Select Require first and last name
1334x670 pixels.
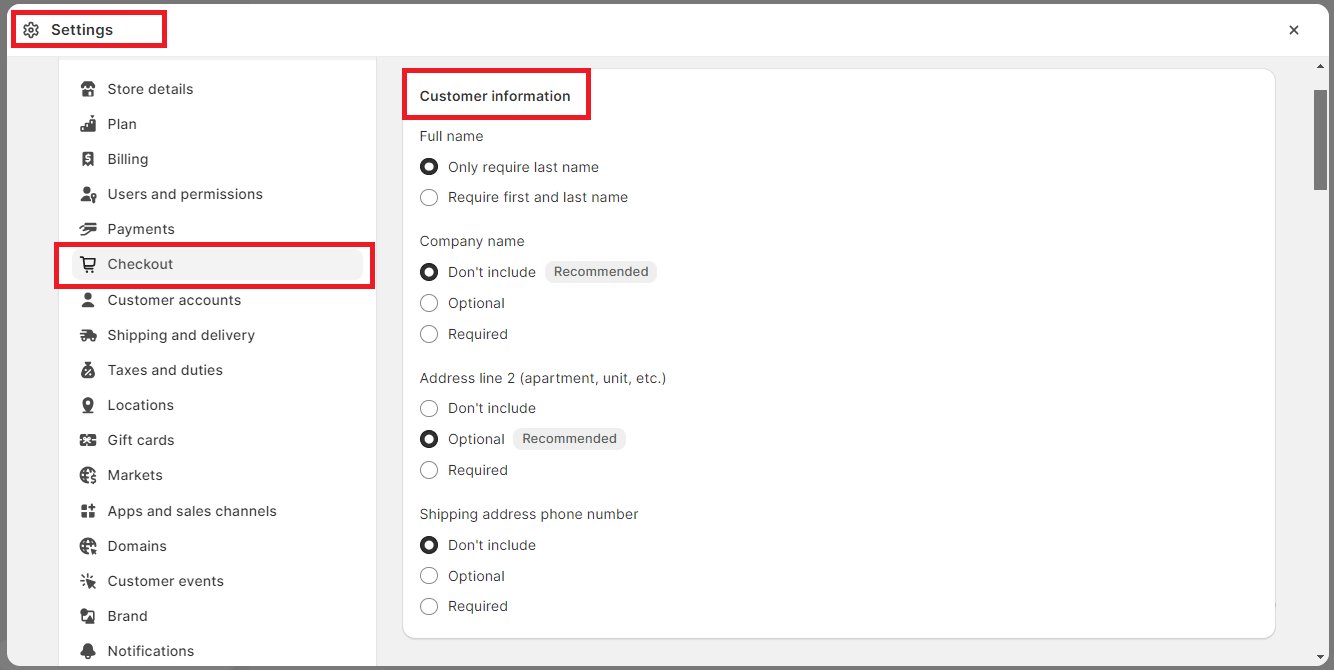[429, 197]
